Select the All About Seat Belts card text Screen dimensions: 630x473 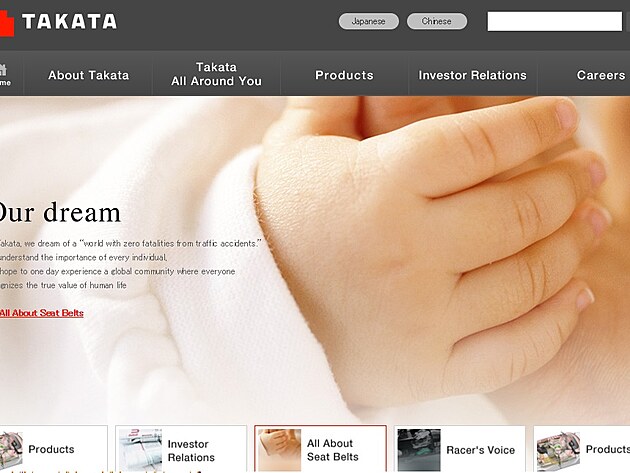coord(332,450)
